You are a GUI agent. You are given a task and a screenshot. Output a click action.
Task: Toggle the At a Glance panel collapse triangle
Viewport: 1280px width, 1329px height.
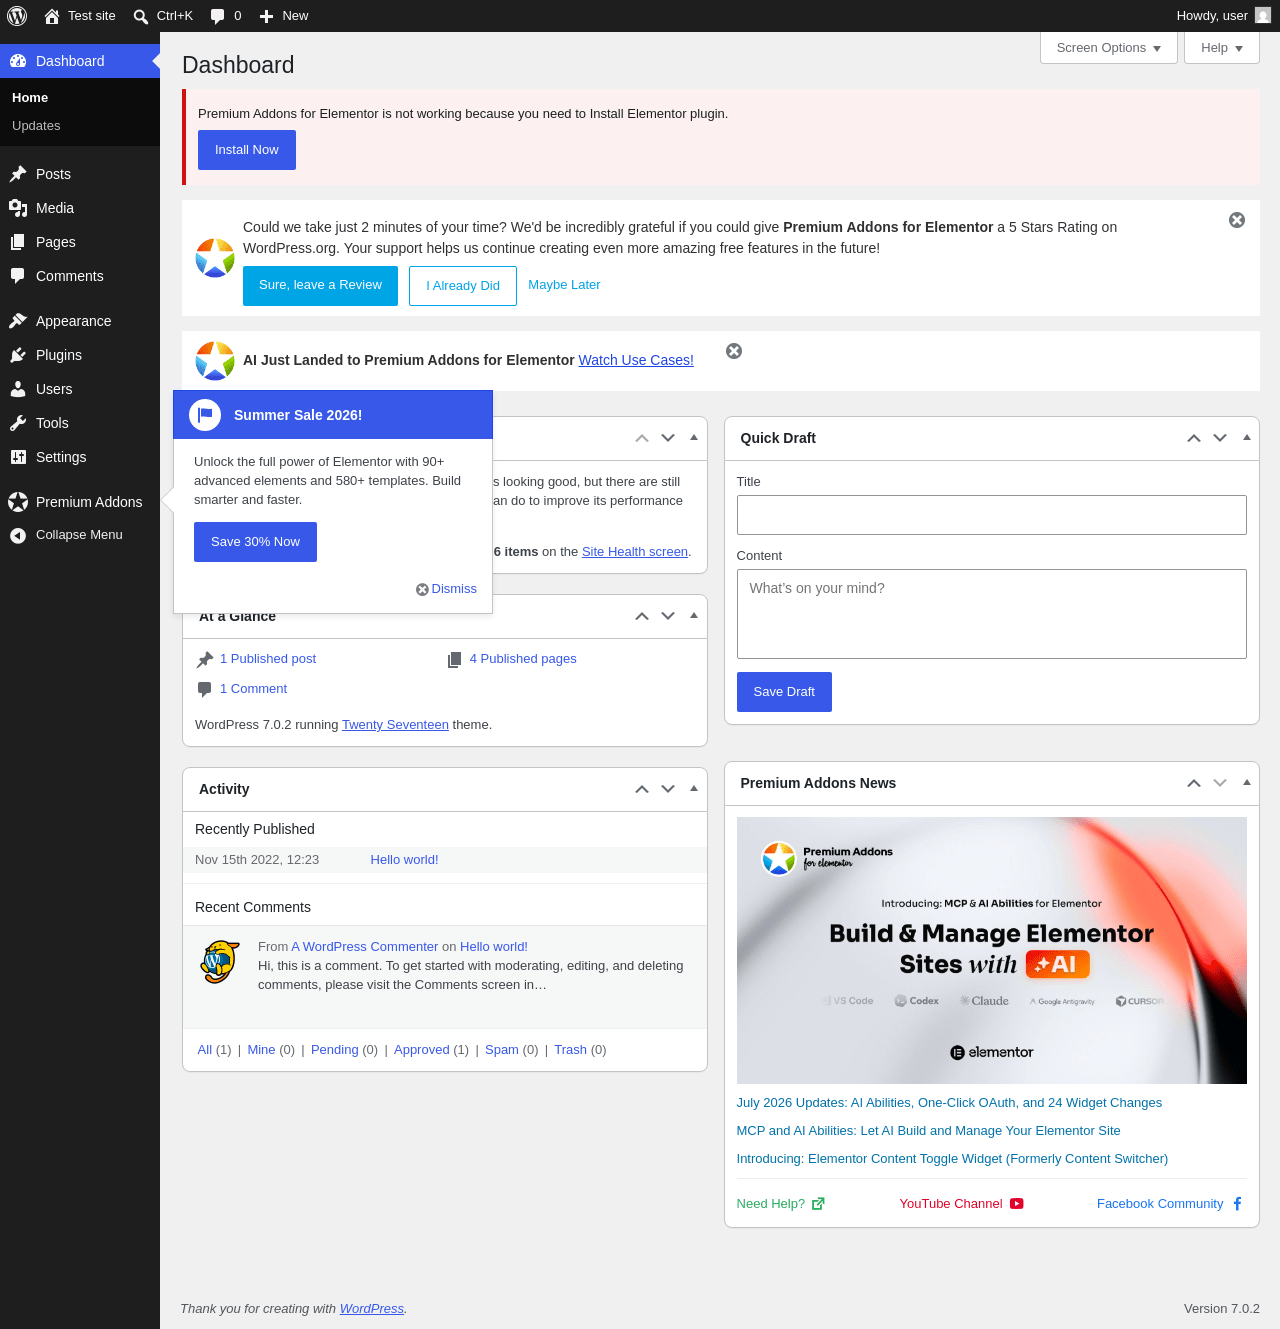pos(694,616)
